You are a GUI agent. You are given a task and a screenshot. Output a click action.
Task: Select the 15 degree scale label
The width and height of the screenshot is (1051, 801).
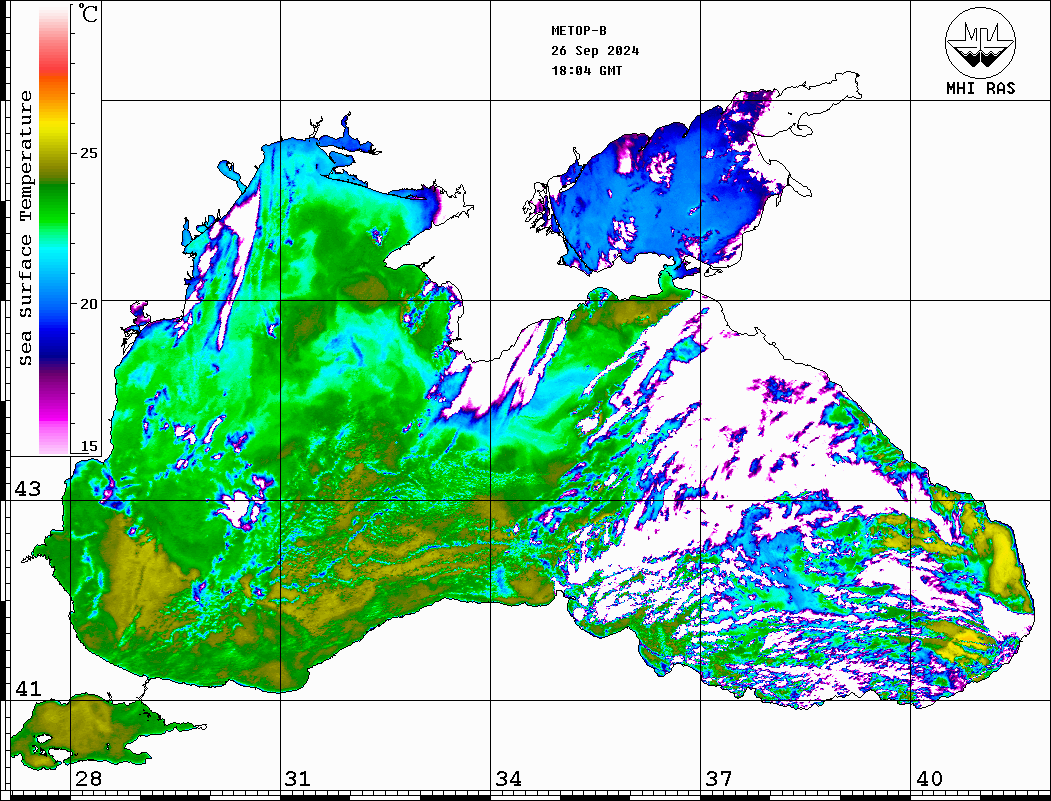[90, 446]
